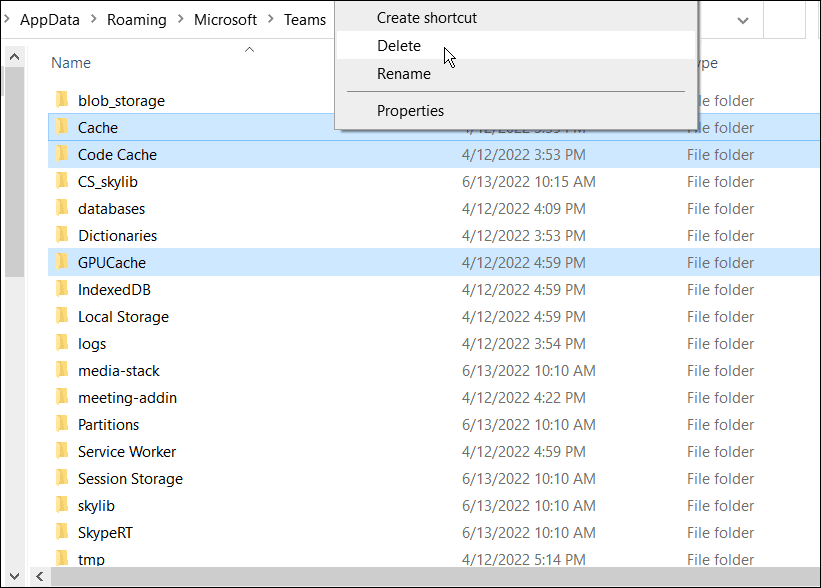Open the address bar history dropdown

[x=742, y=20]
